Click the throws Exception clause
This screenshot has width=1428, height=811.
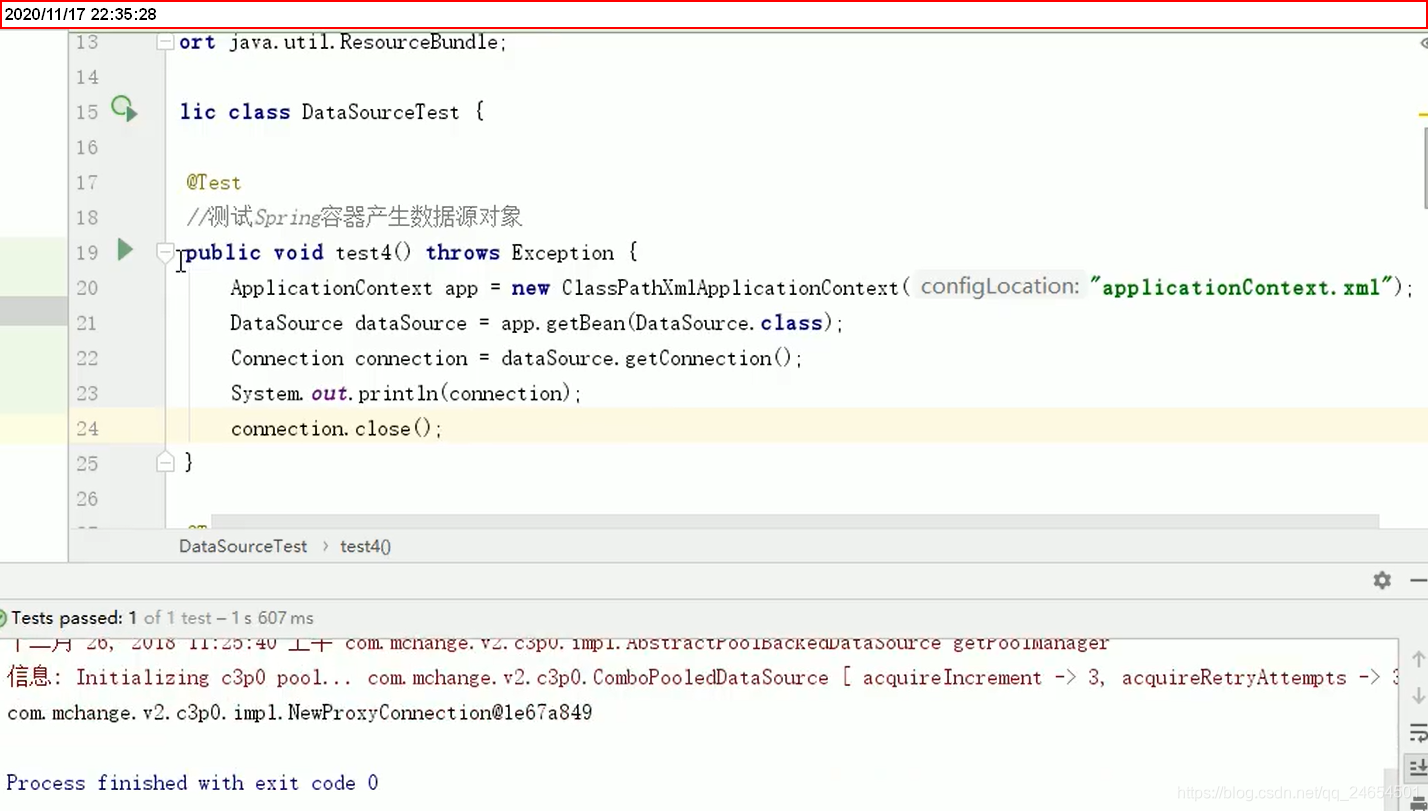520,253
